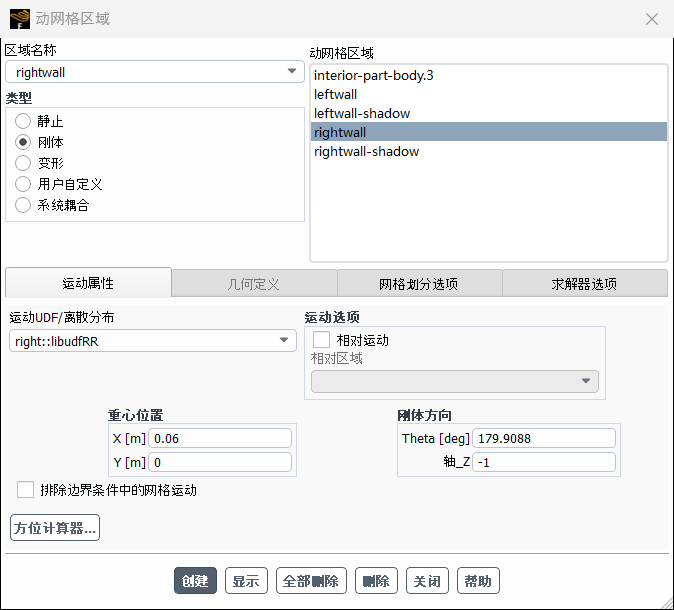Select highlighted rightwall in zone list
The width and height of the screenshot is (674, 610).
coord(489,132)
